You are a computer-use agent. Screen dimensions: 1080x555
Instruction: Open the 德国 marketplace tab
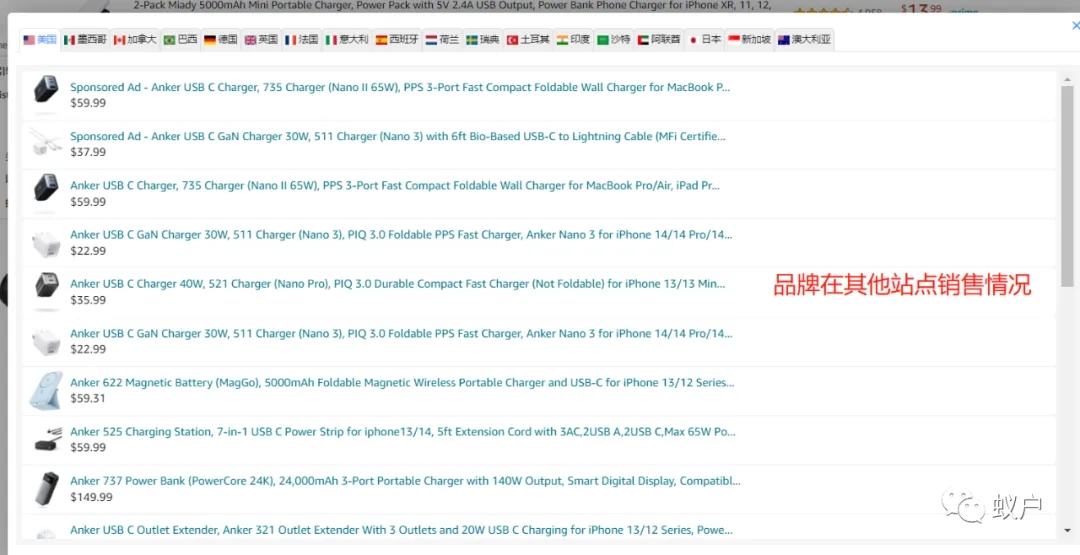(x=221, y=40)
